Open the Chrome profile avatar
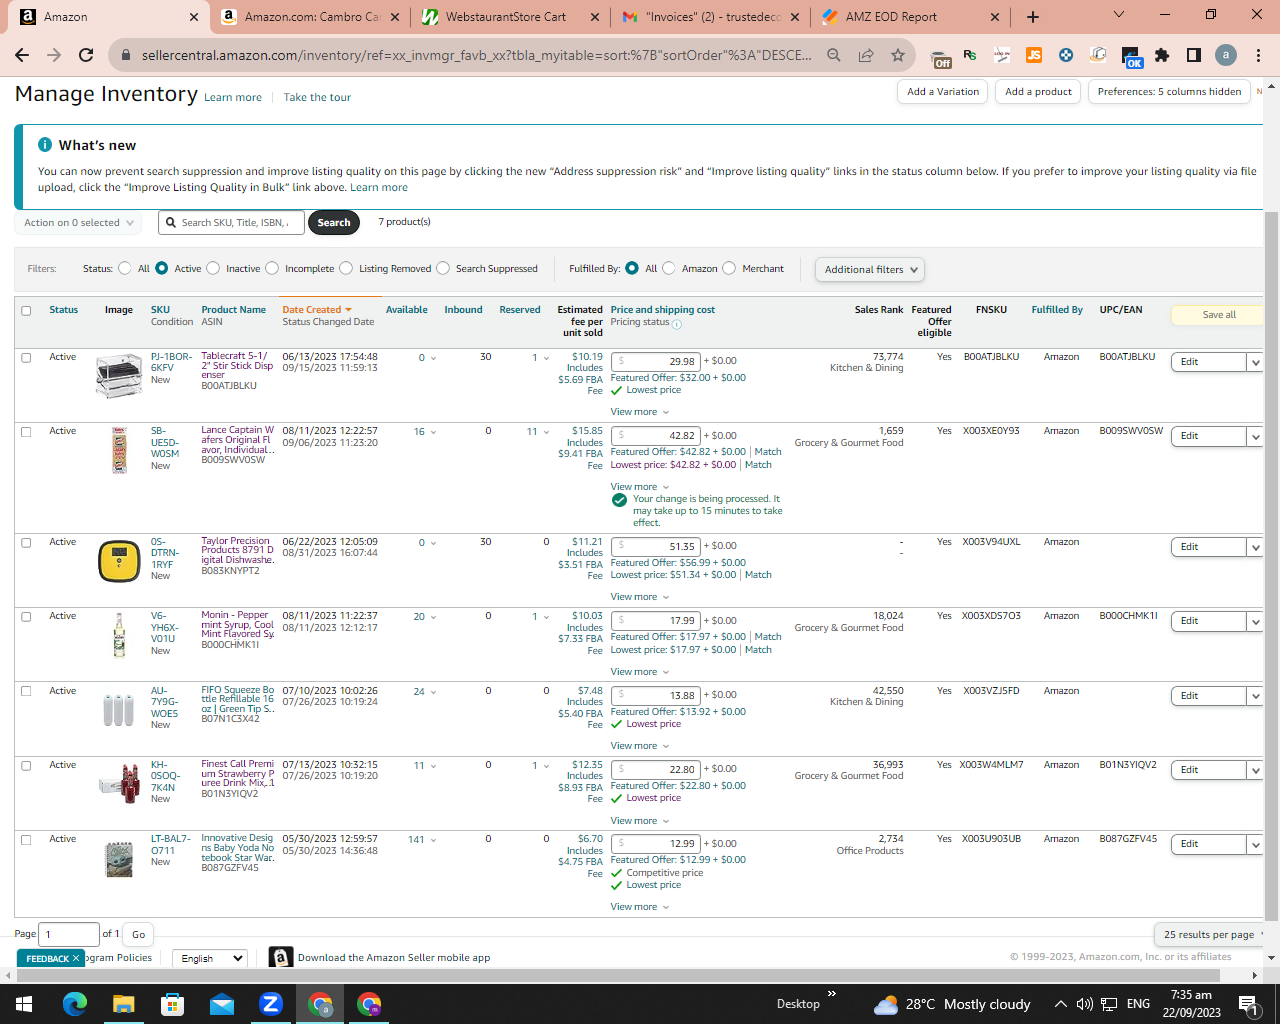 pos(1226,55)
